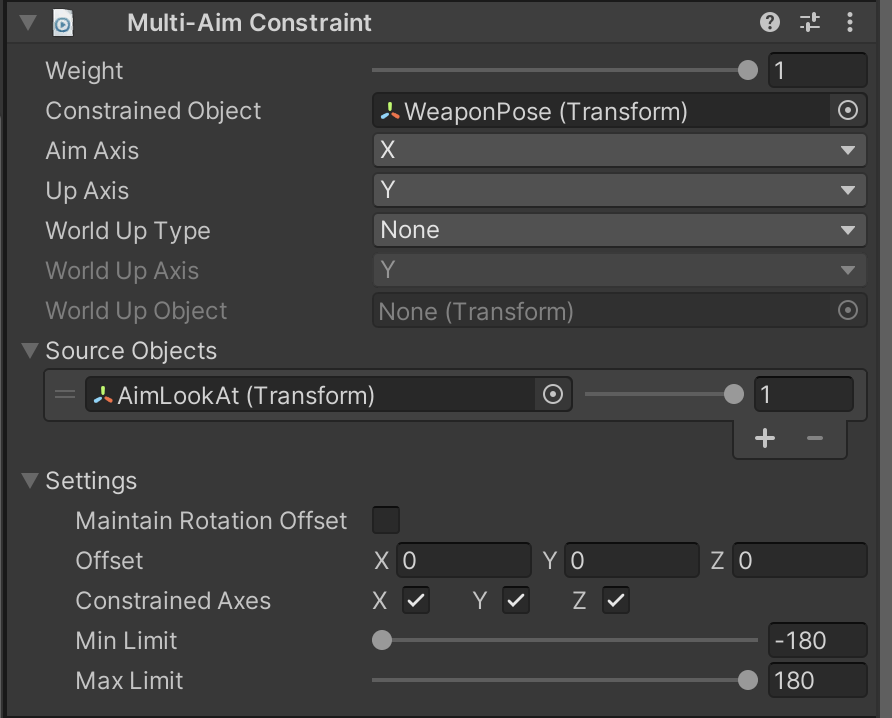892x718 pixels.
Task: Enable Maintain Rotation Offset checkbox
Action: pos(386,520)
